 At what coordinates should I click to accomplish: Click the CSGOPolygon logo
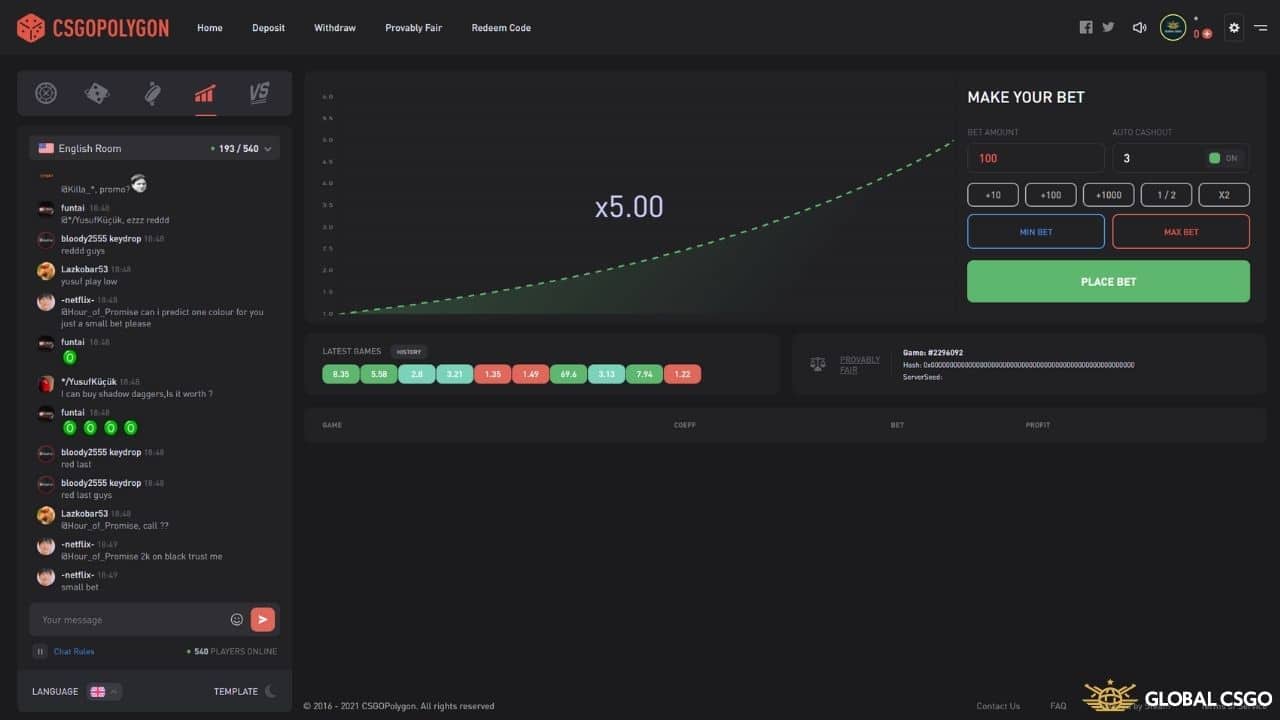(x=93, y=28)
